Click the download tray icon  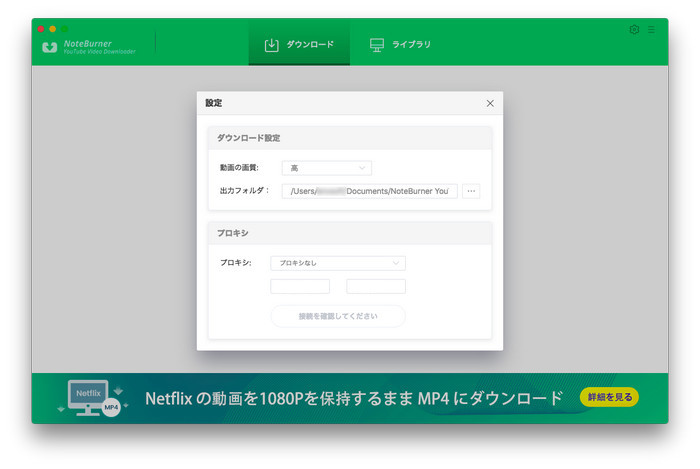tap(271, 45)
